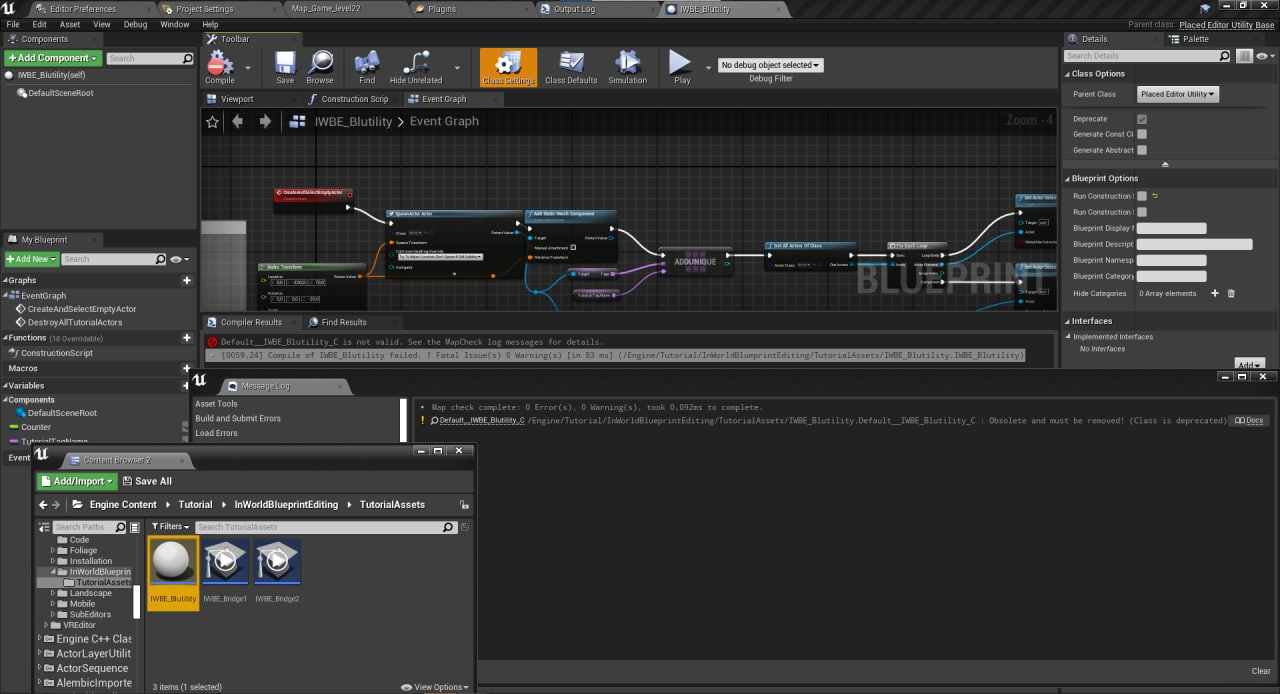Click Save All in Content Browser
The height and width of the screenshot is (694, 1280).
[x=145, y=481]
